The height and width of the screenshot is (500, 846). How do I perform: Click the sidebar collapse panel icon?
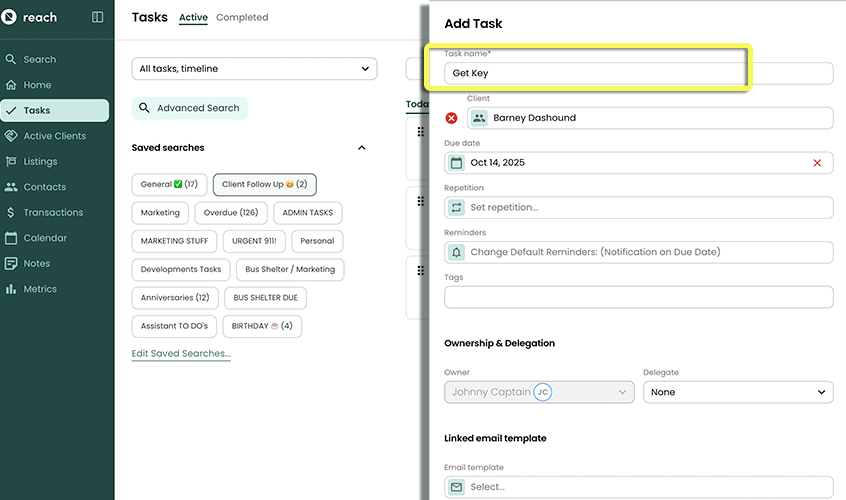[x=97, y=17]
